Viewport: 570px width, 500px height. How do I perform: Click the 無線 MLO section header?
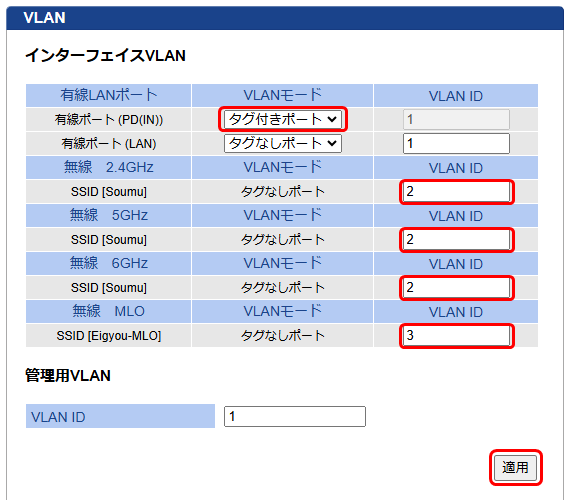pos(108,311)
